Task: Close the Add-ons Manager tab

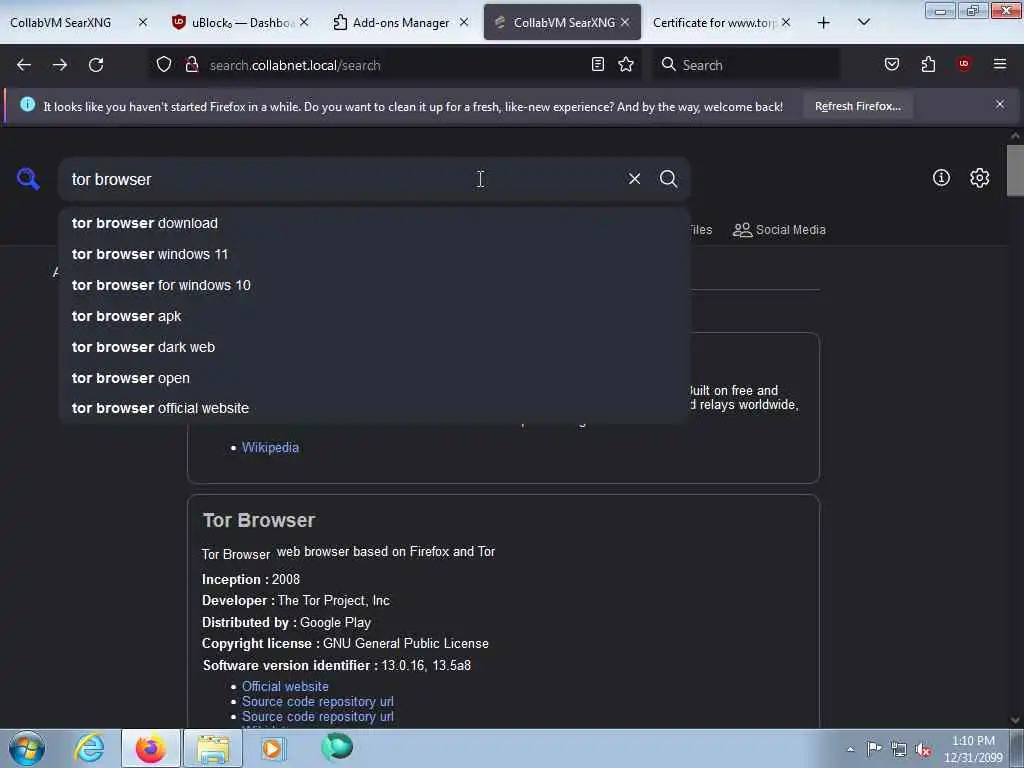Action: pos(464,22)
